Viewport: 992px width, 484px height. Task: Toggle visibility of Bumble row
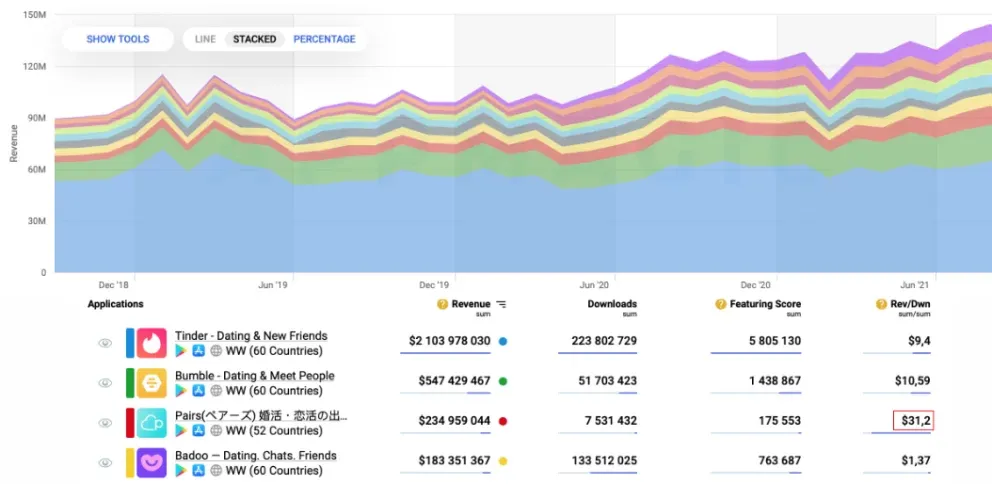105,383
